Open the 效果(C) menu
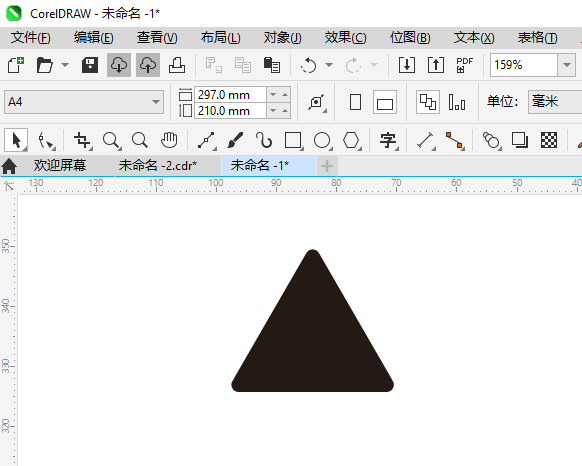582x466 pixels. (345, 38)
